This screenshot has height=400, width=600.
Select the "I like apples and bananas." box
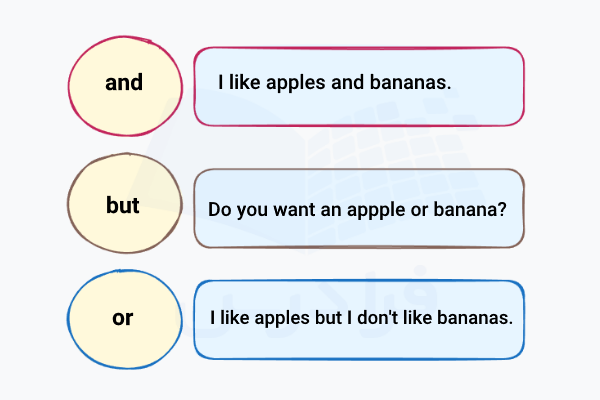coord(358,86)
